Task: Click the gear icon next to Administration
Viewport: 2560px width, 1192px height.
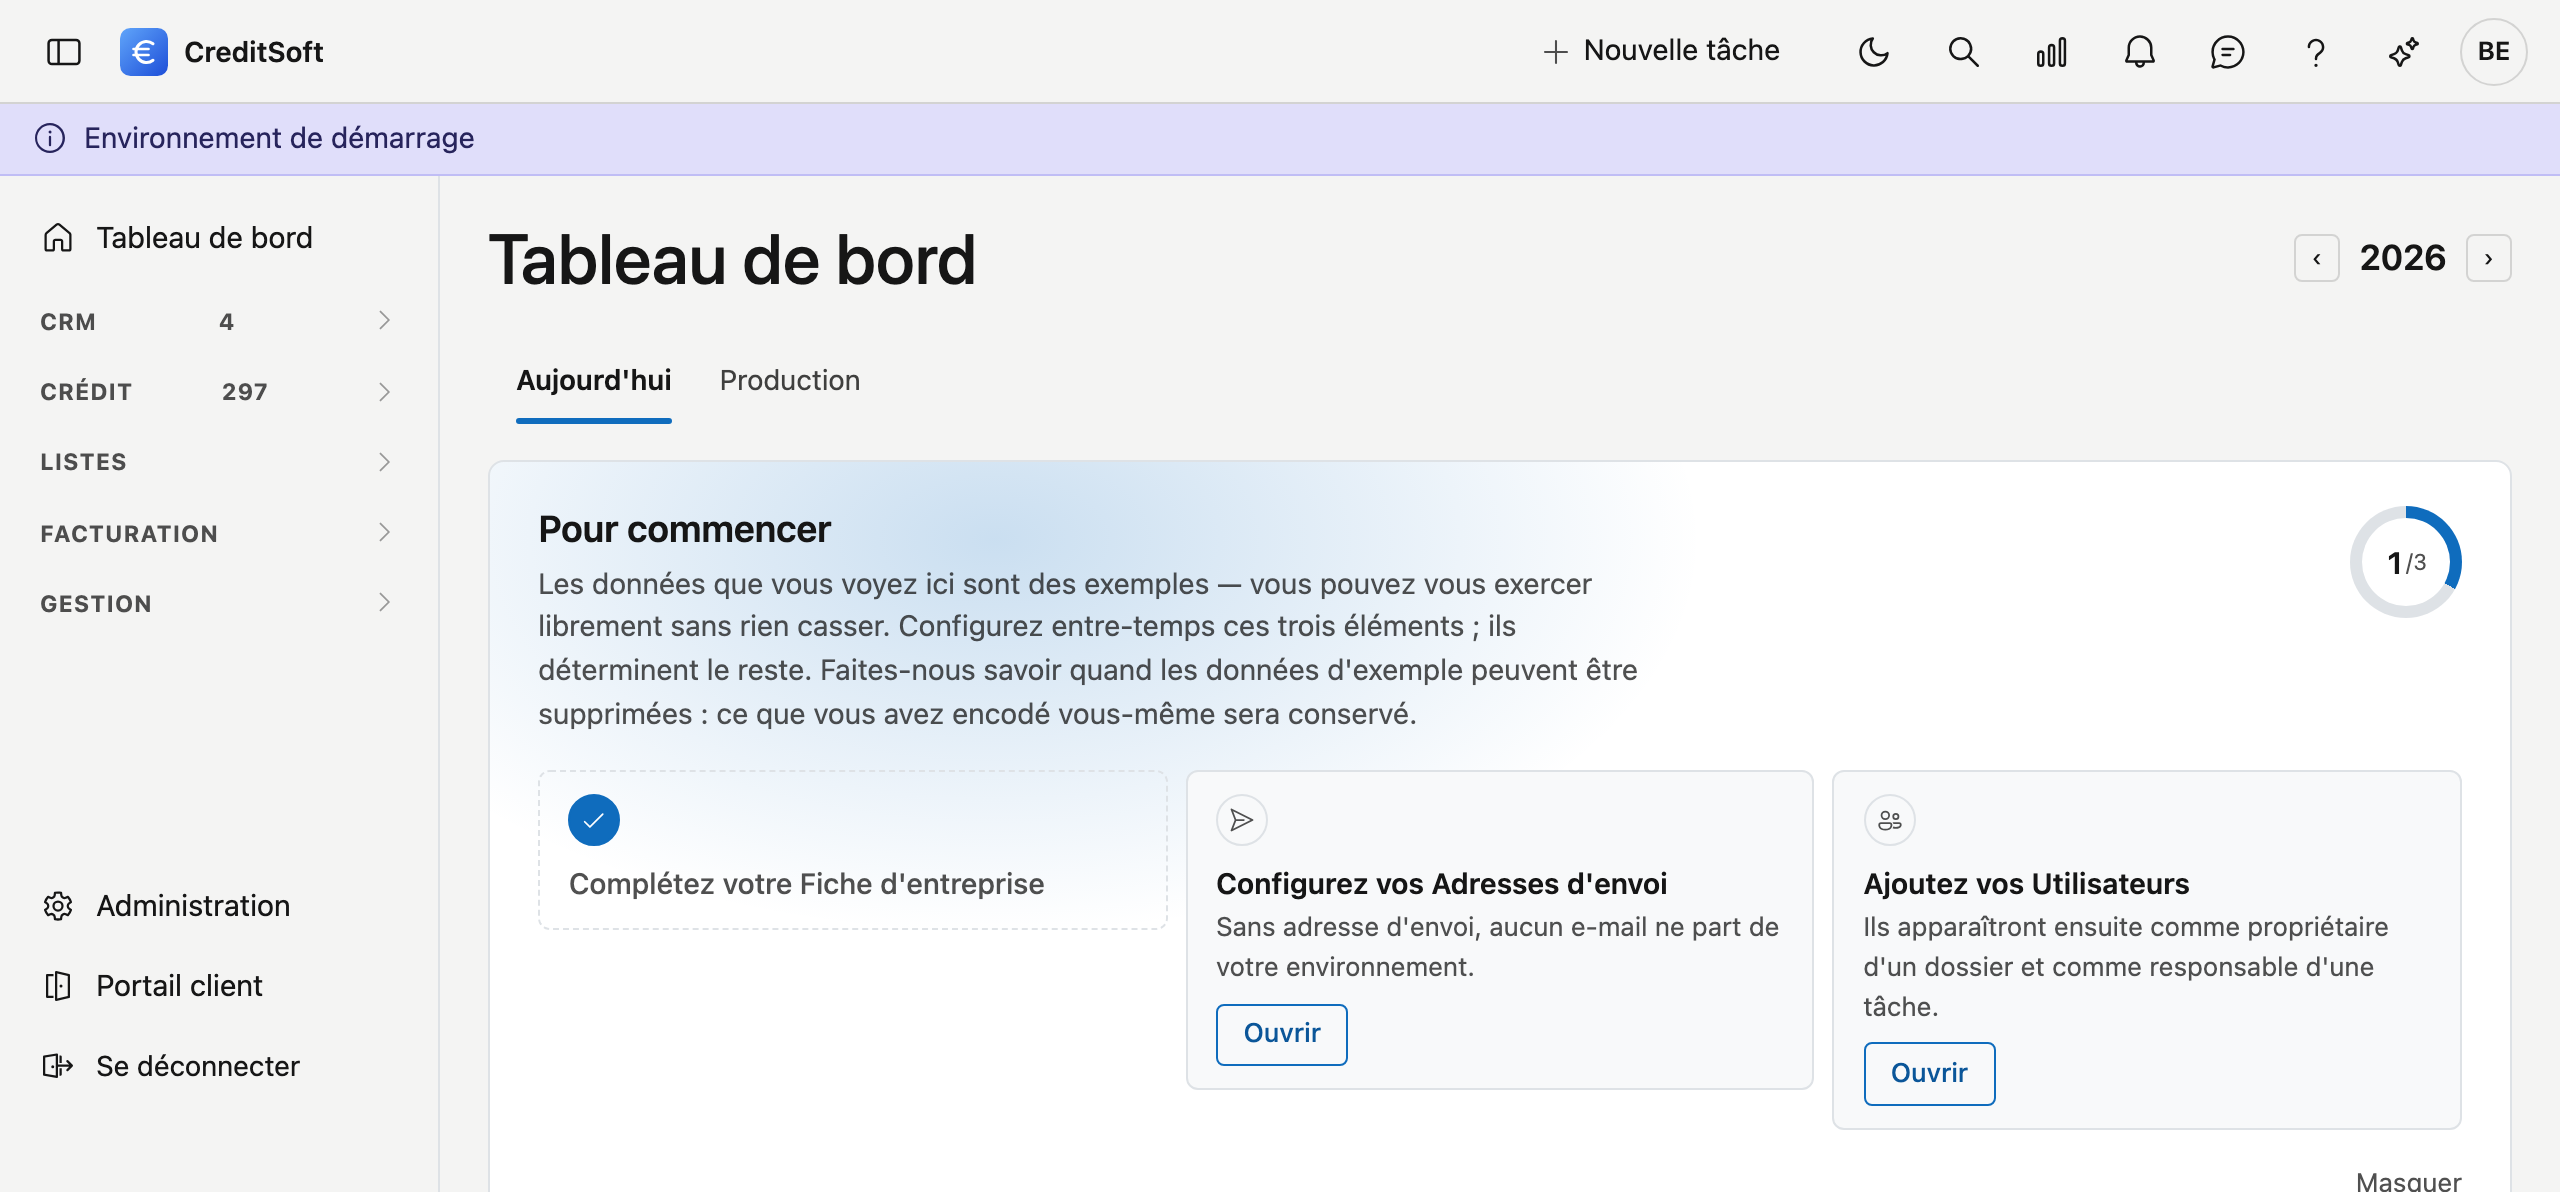Action: (58, 906)
